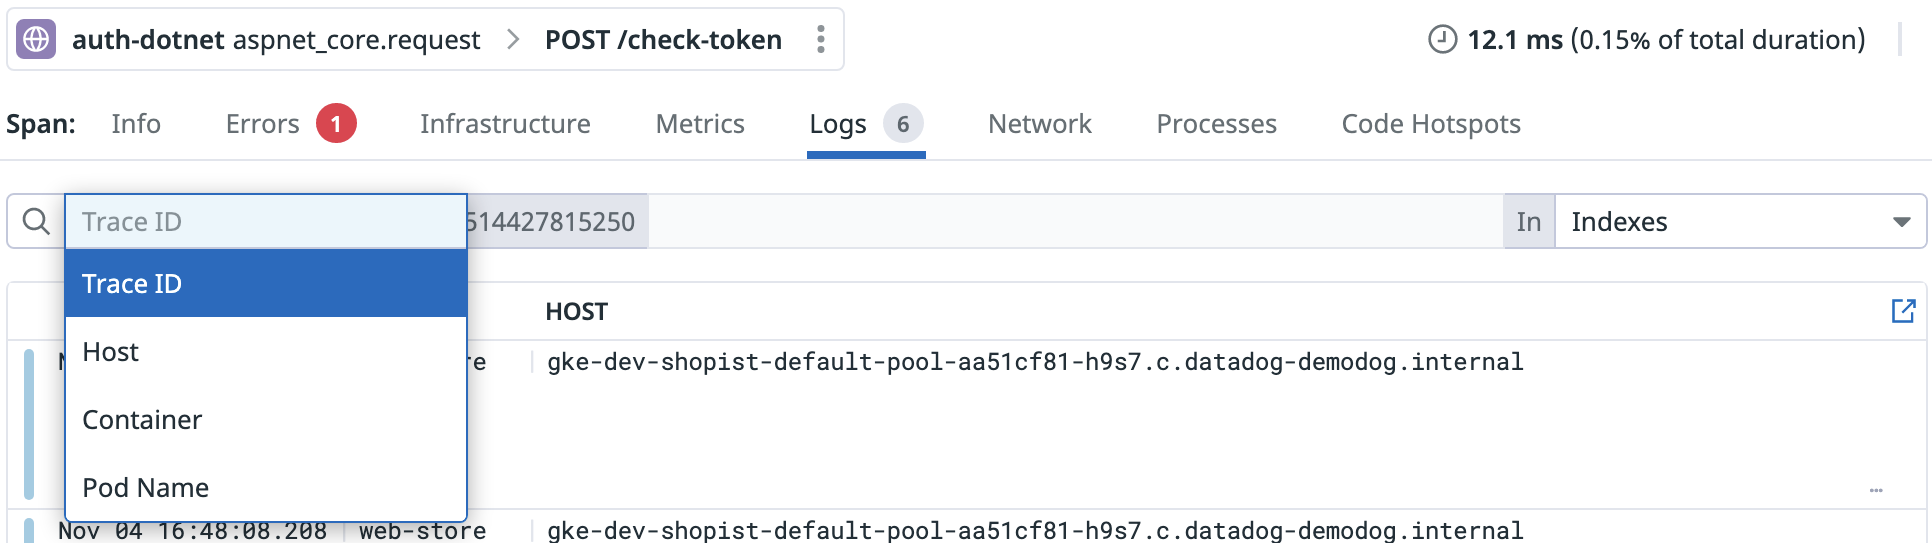1932x543 pixels.
Task: Choose Host in the filter dropdown
Action: [x=266, y=352]
